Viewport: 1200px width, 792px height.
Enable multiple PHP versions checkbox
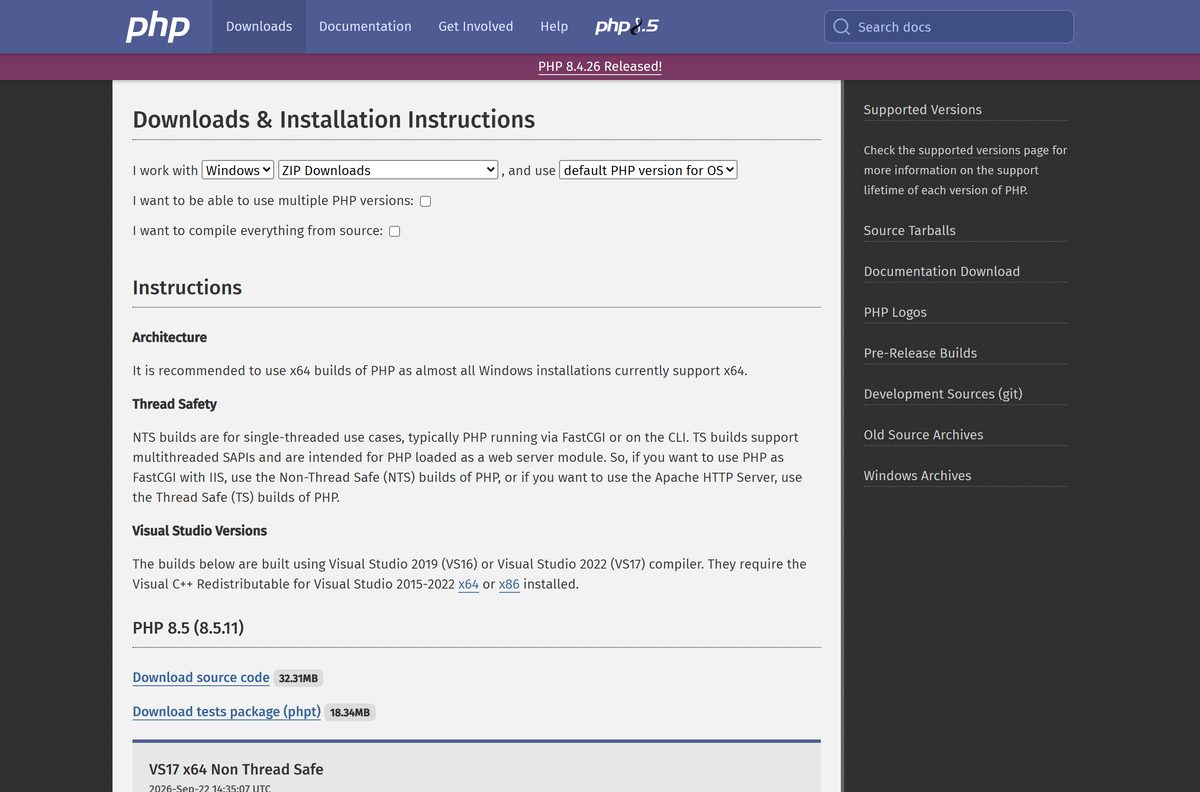[425, 201]
